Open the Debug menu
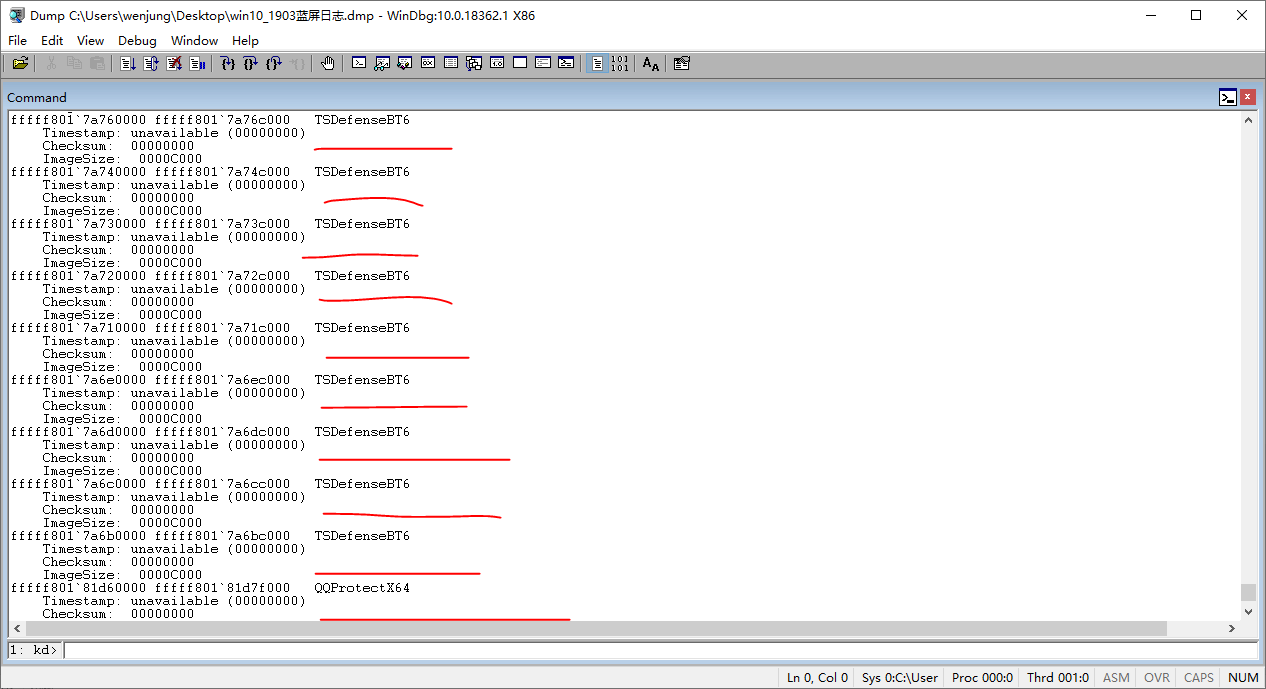 click(137, 40)
